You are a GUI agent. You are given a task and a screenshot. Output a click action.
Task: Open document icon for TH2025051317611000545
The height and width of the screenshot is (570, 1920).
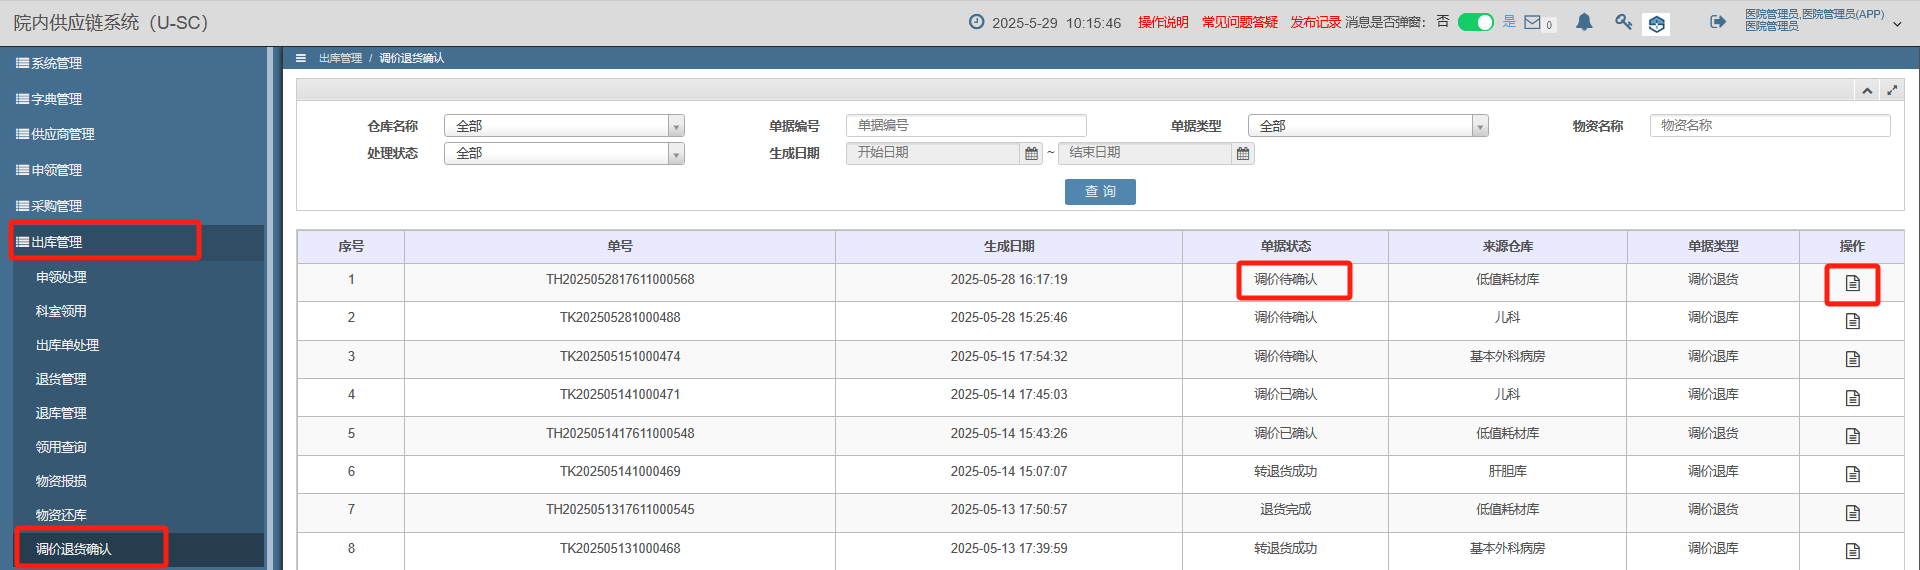click(x=1852, y=513)
